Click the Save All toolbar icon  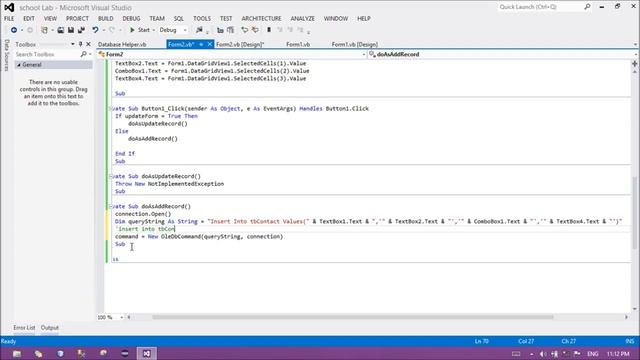click(x=81, y=30)
